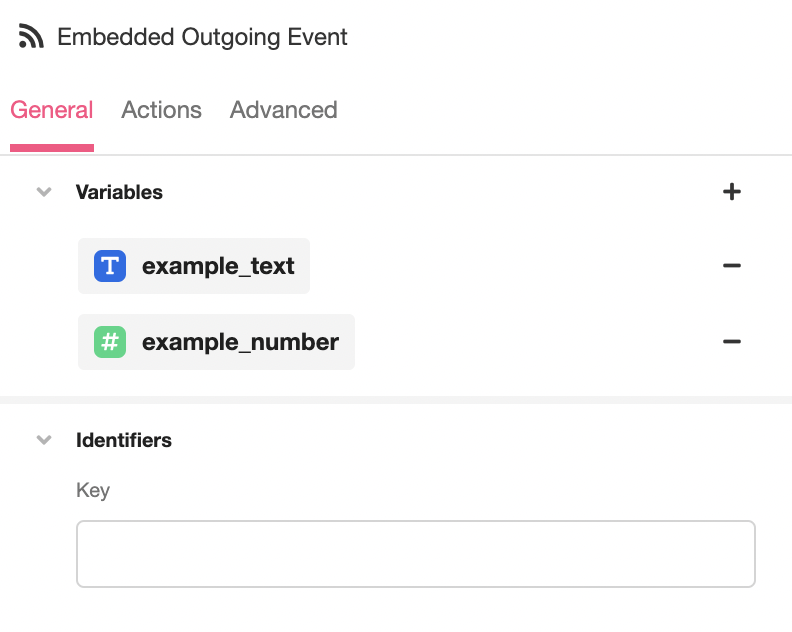Screen dimensions: 792x632
Task: Click the blue text type icon
Action: (x=110, y=266)
